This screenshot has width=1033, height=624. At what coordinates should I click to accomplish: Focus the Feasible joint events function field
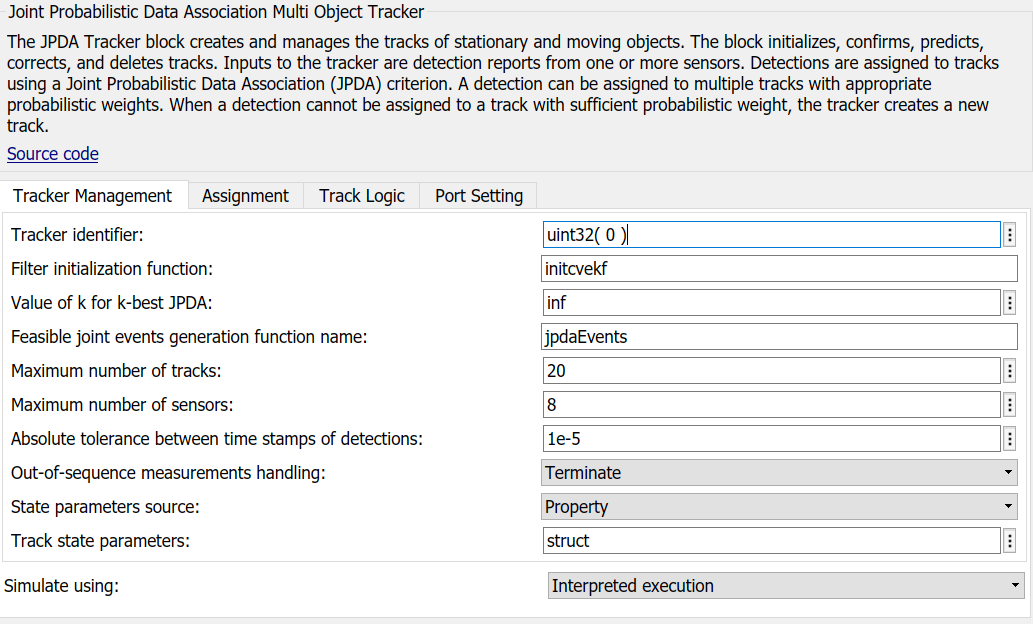pyautogui.click(x=779, y=337)
